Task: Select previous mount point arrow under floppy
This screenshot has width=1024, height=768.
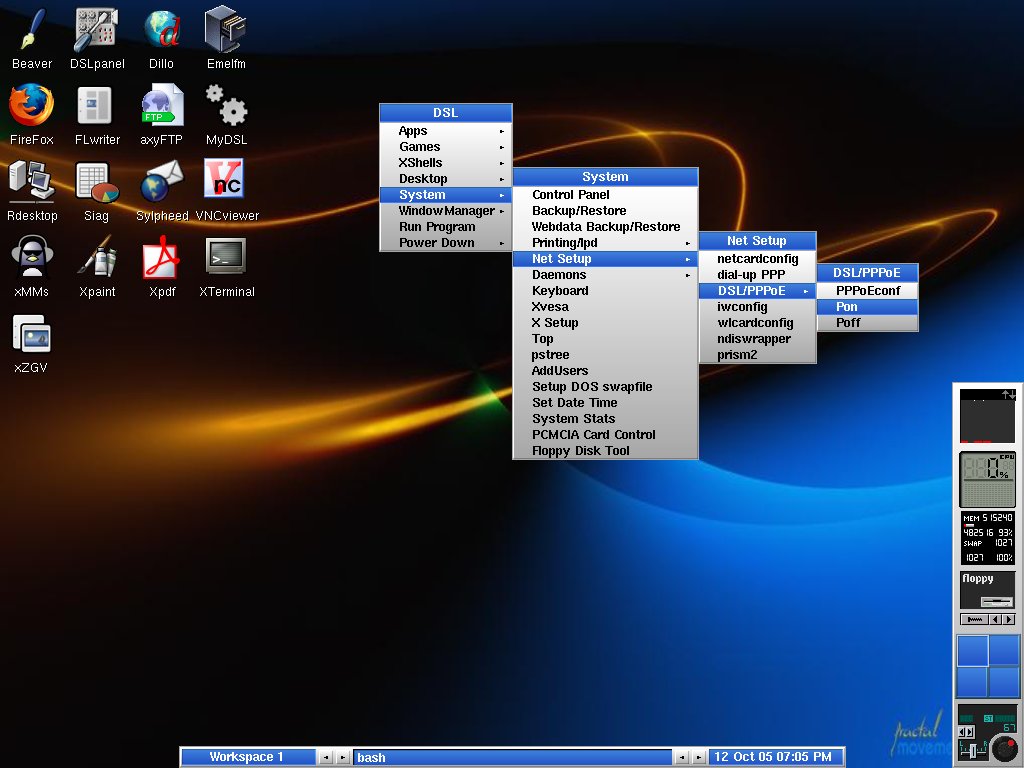Action: 995,619
